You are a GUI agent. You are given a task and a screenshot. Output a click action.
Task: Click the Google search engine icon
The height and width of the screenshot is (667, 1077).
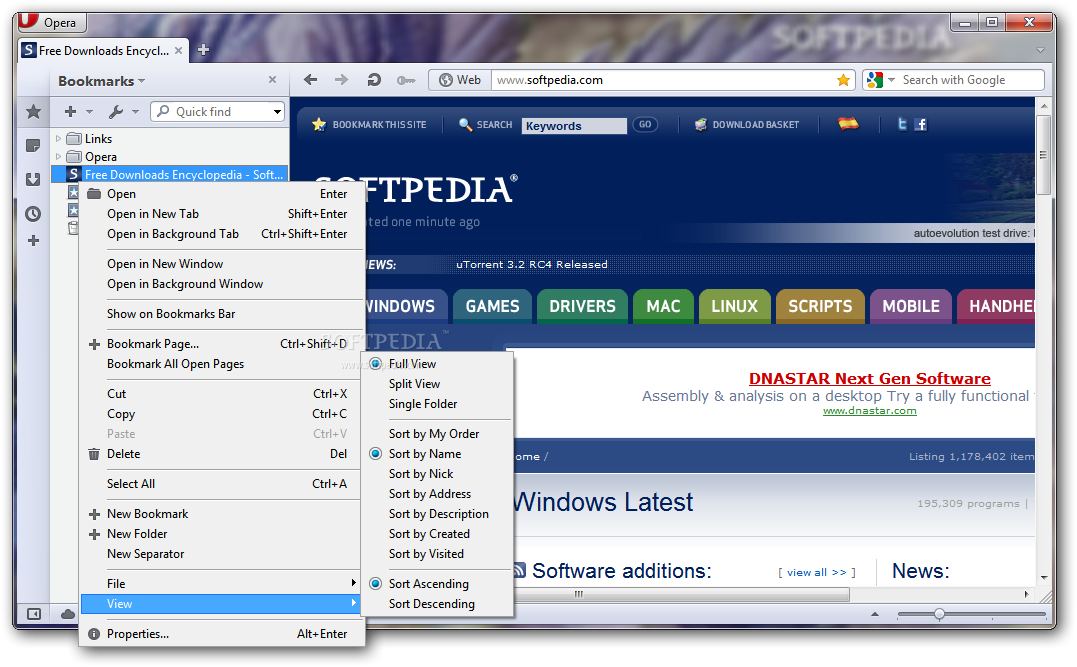(x=874, y=80)
